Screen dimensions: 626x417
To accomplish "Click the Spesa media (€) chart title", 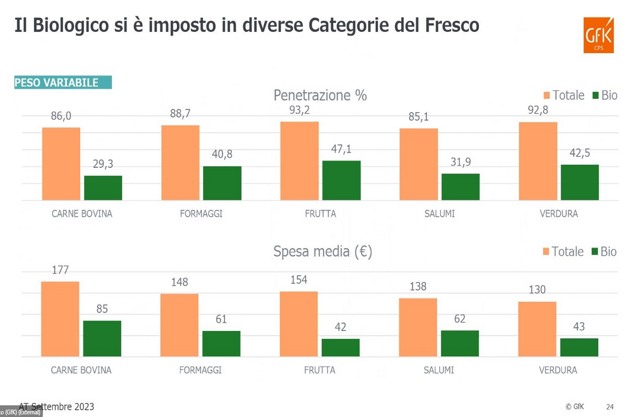I will tap(320, 252).
